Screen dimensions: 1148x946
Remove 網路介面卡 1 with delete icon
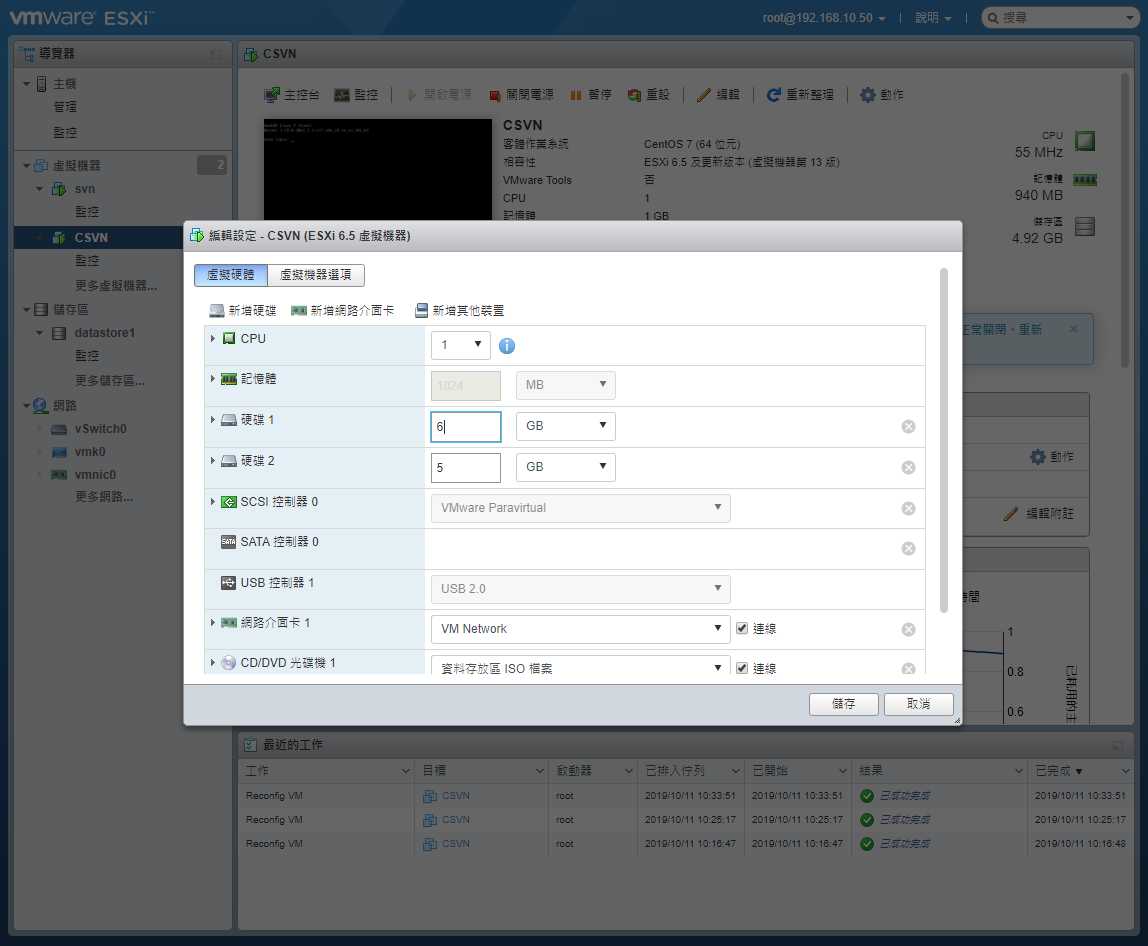click(x=909, y=630)
